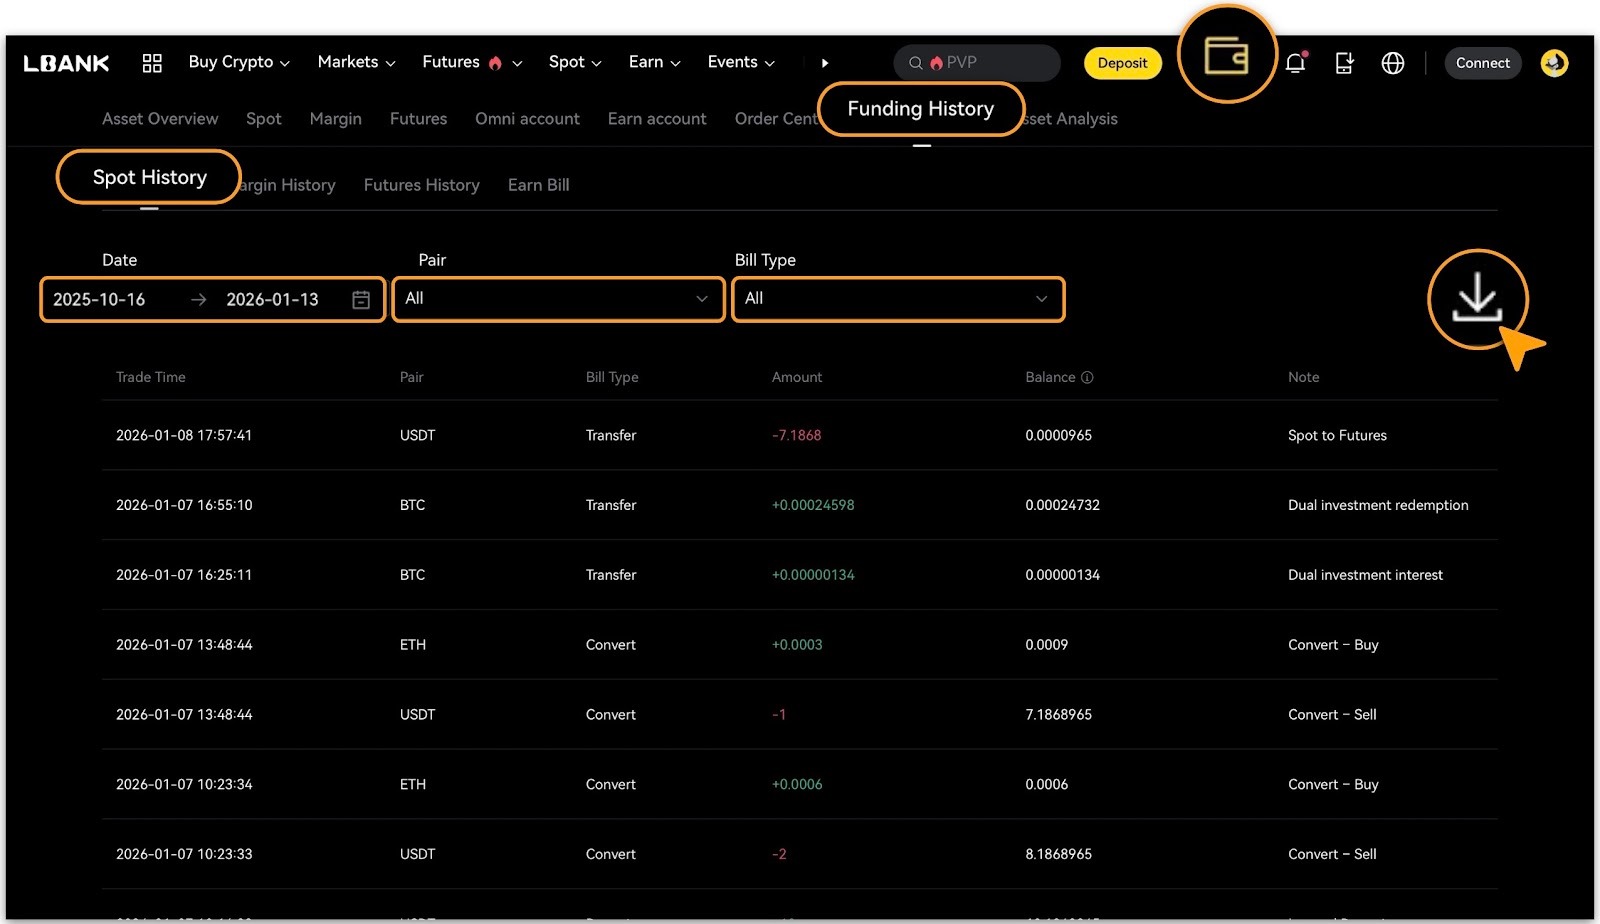Click the app download icon
1600x924 pixels.
pyautogui.click(x=1344, y=63)
